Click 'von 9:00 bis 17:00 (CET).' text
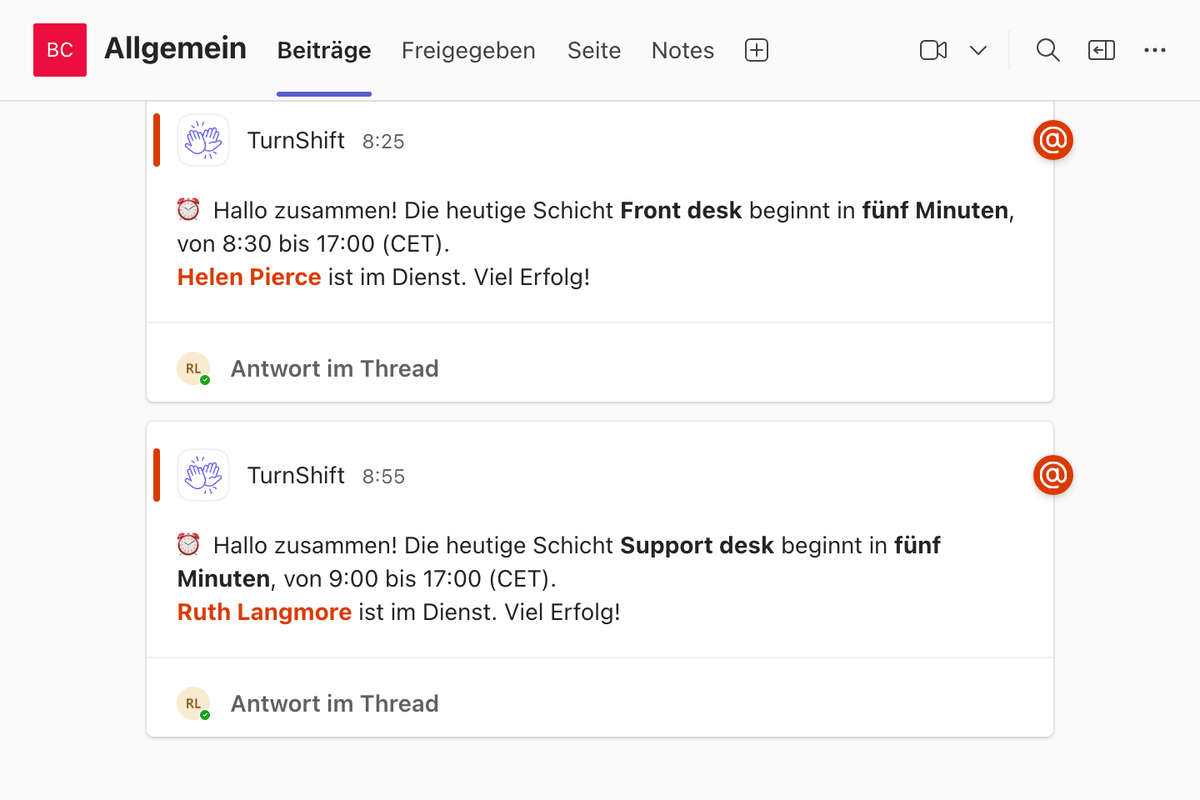 pos(420,579)
